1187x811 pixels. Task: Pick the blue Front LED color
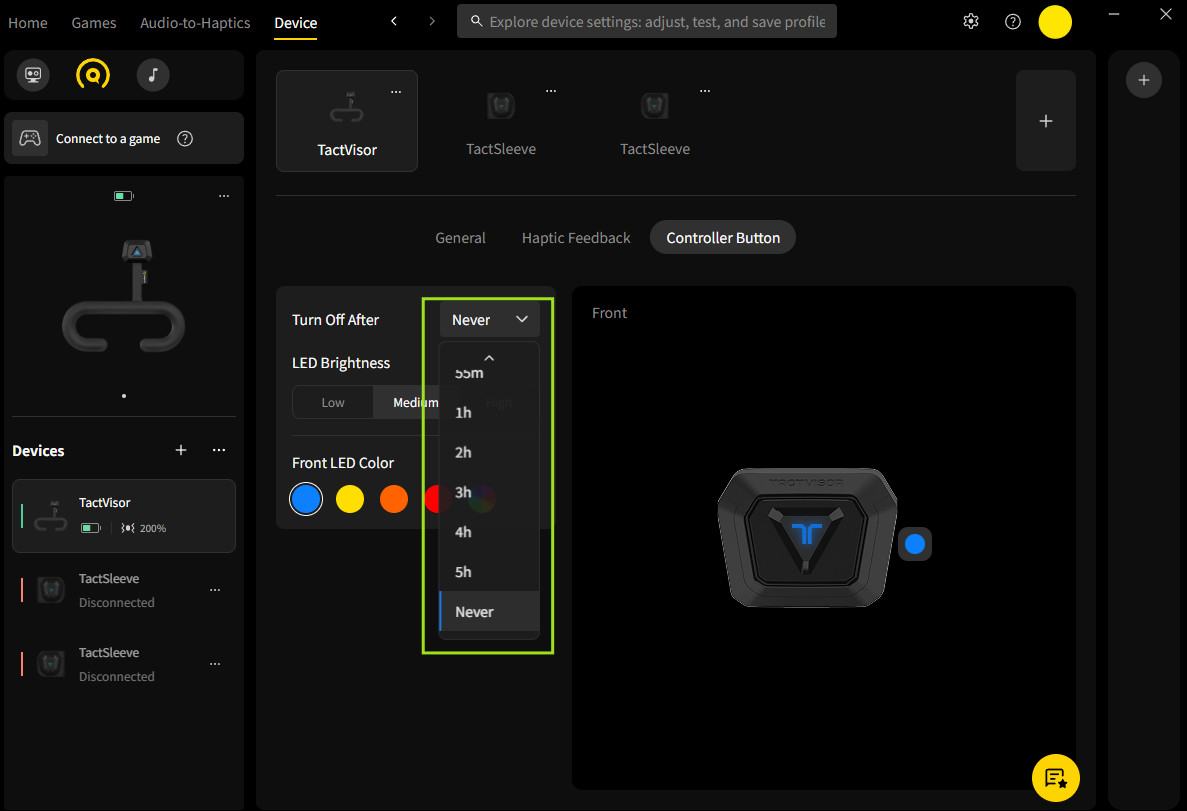pos(306,499)
